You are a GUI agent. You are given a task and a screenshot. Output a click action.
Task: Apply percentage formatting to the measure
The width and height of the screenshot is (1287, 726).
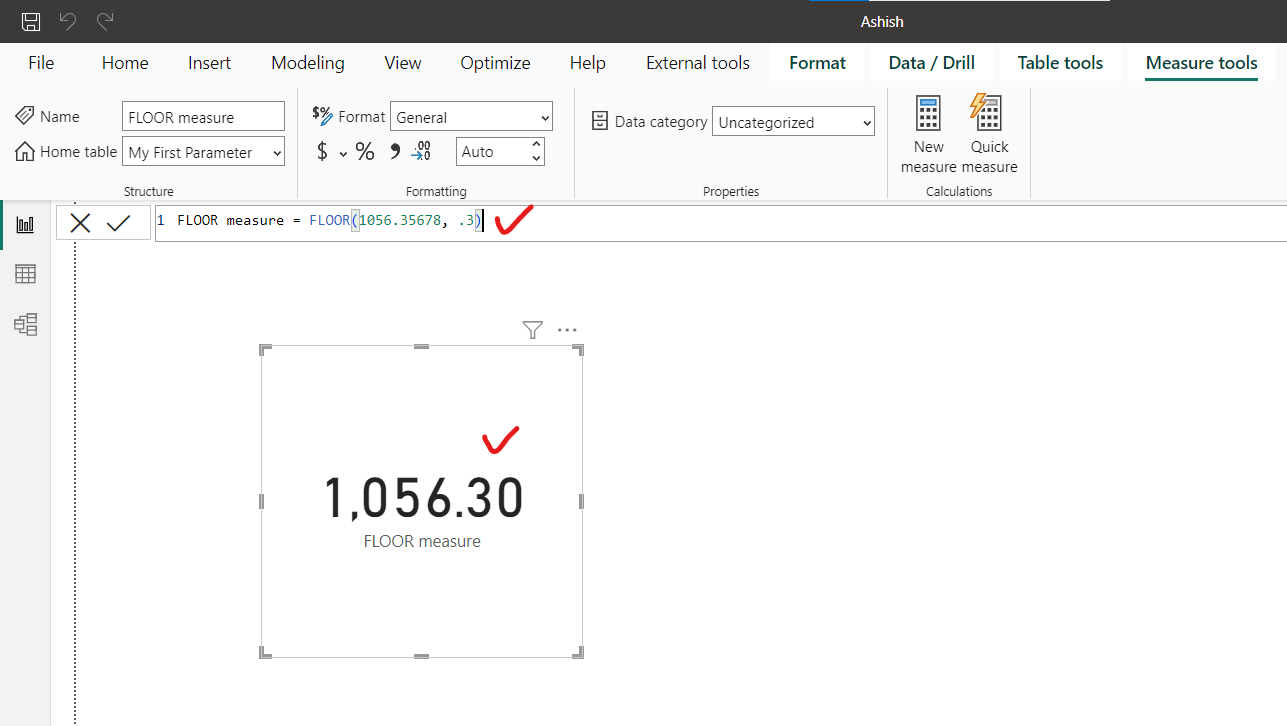[x=364, y=151]
